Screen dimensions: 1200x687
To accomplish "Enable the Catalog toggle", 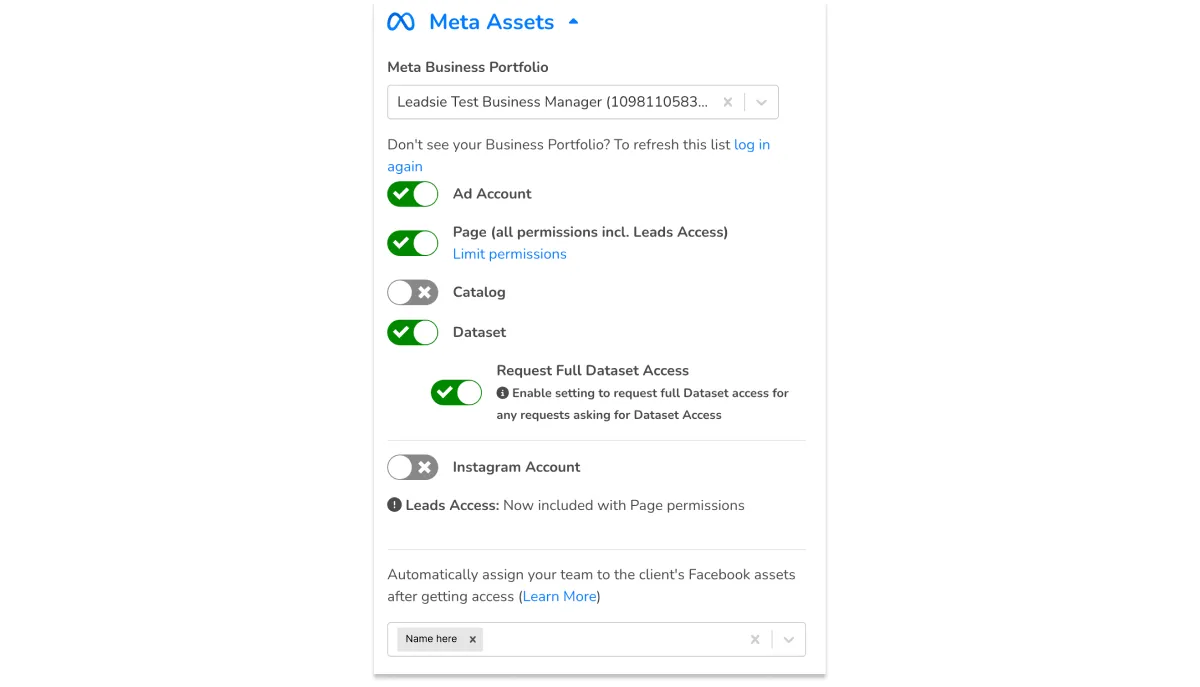I will tap(413, 292).
